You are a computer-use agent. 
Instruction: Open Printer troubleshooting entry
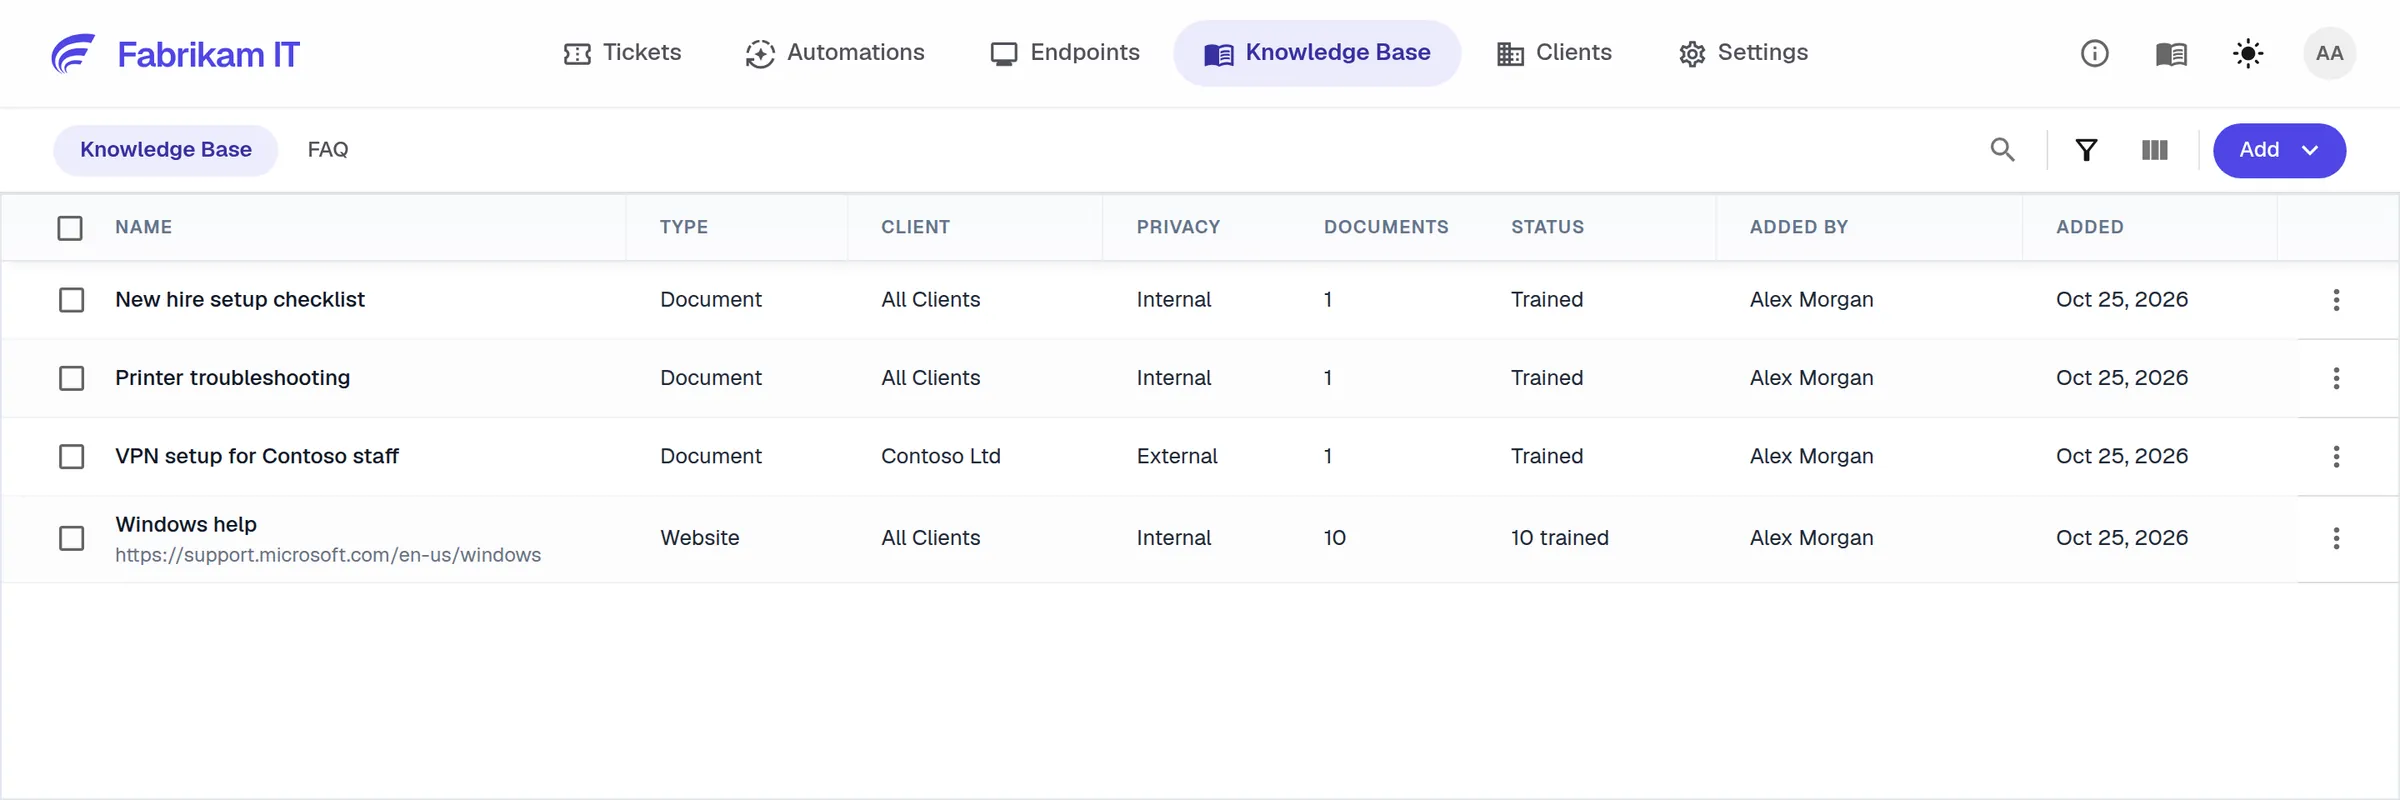coord(232,378)
